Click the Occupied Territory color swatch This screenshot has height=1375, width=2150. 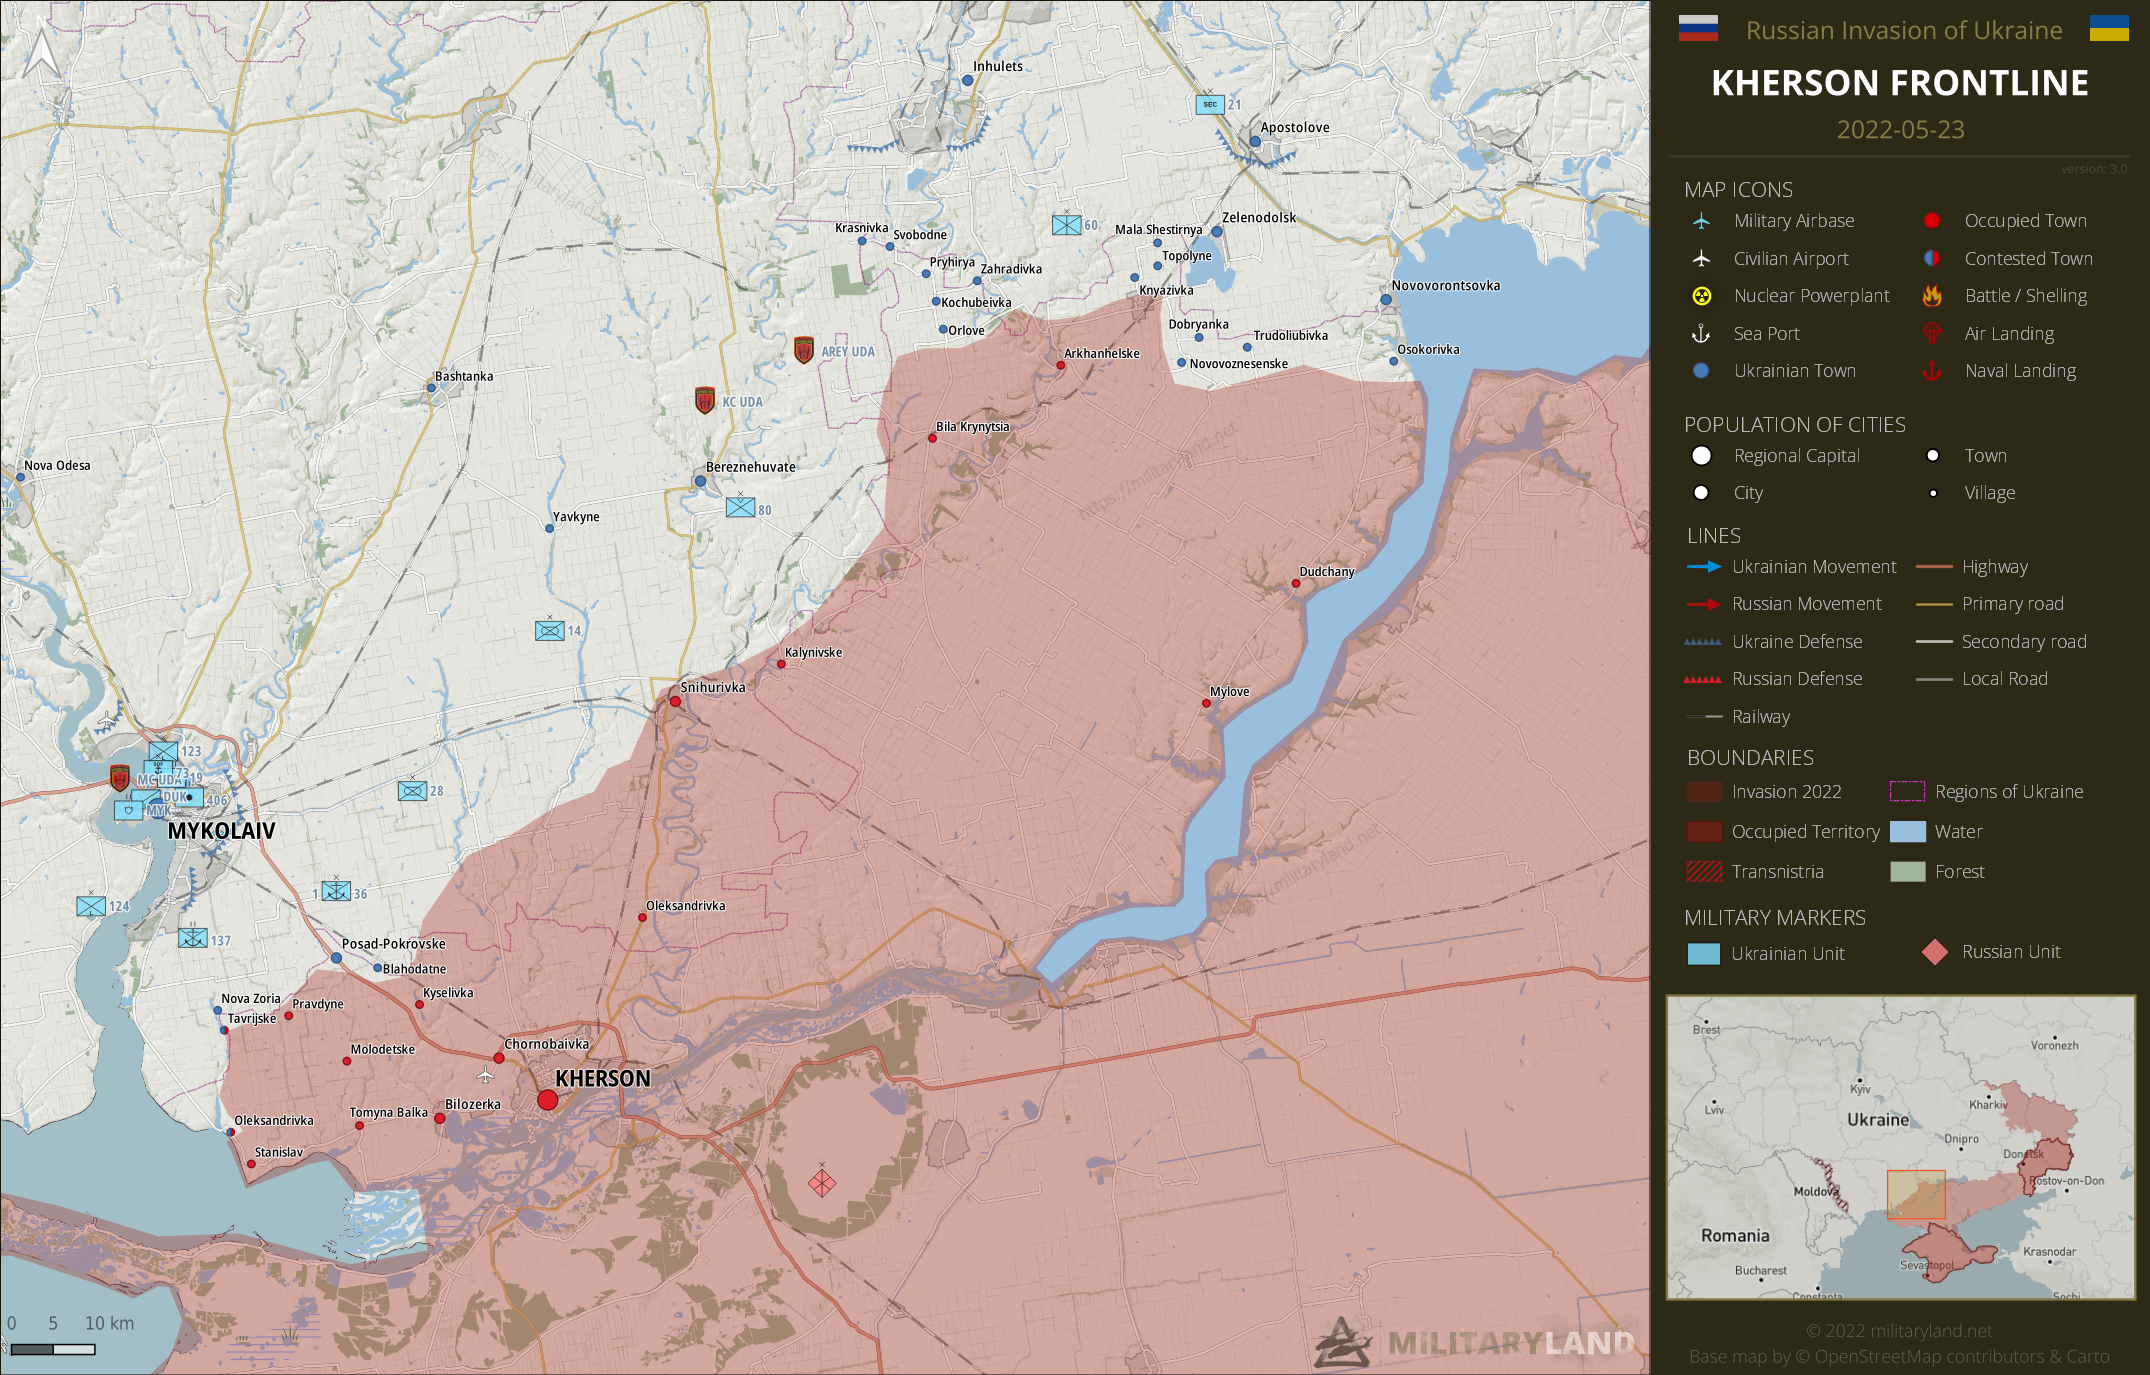pos(1704,832)
